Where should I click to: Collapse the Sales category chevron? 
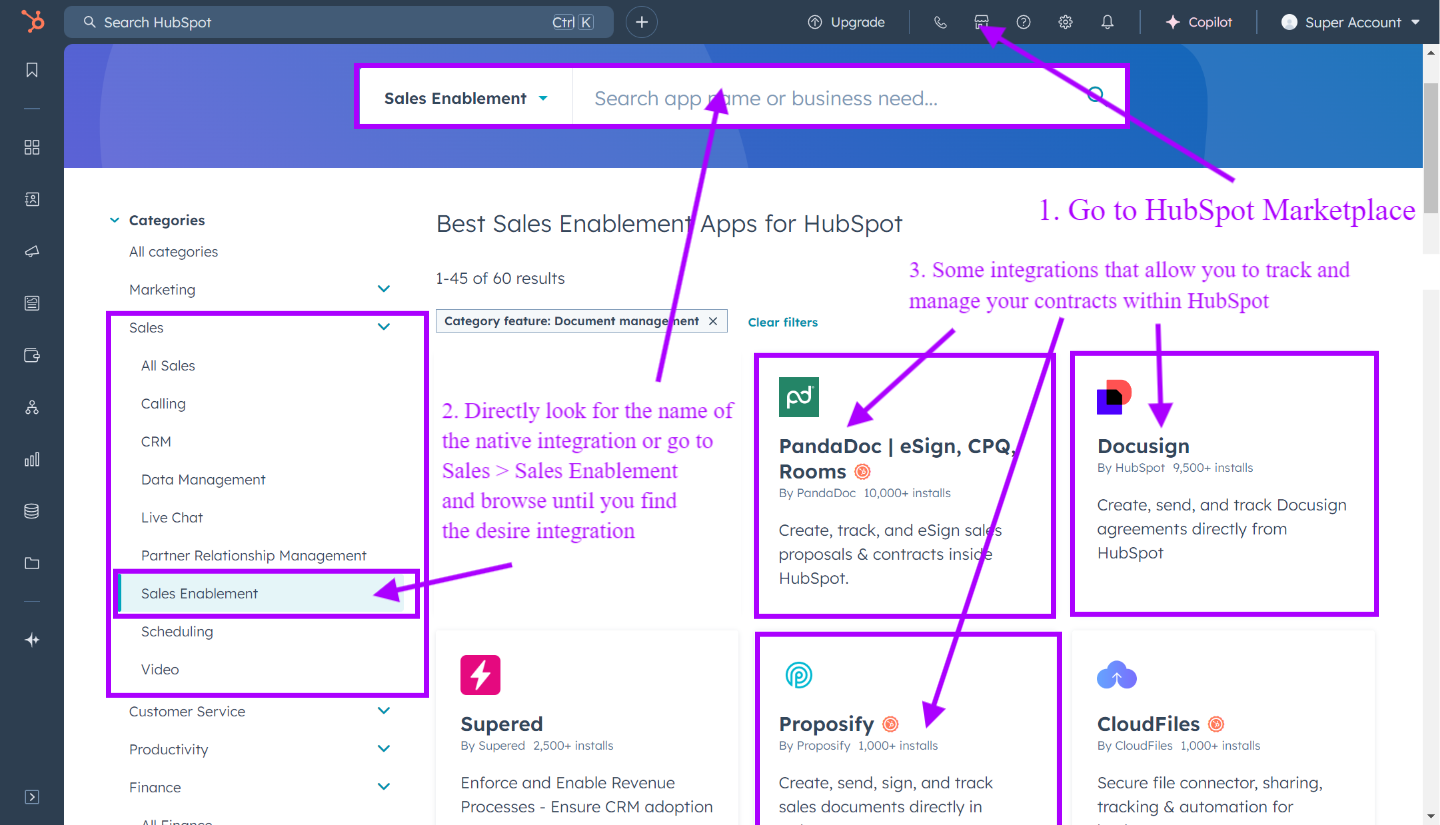[384, 326]
